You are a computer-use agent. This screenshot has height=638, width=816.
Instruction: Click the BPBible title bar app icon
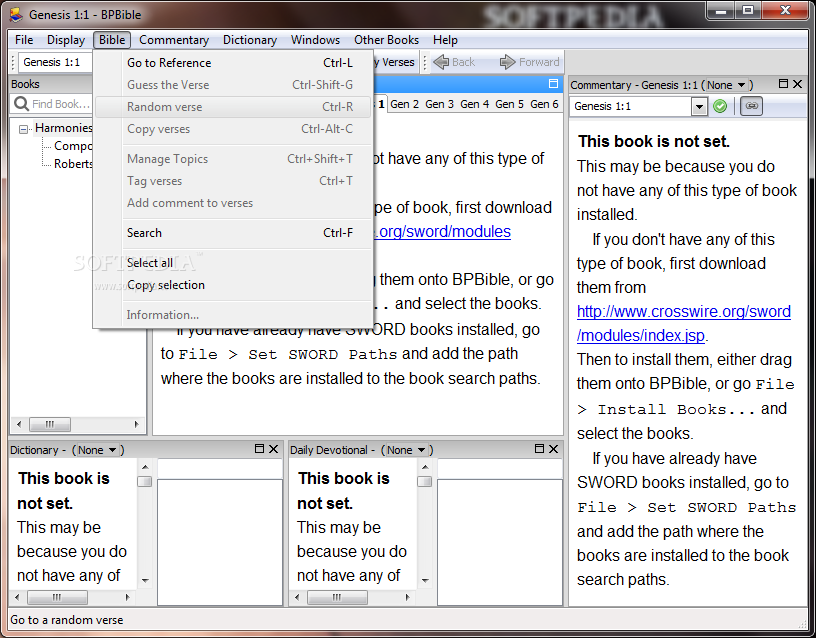[17, 14]
